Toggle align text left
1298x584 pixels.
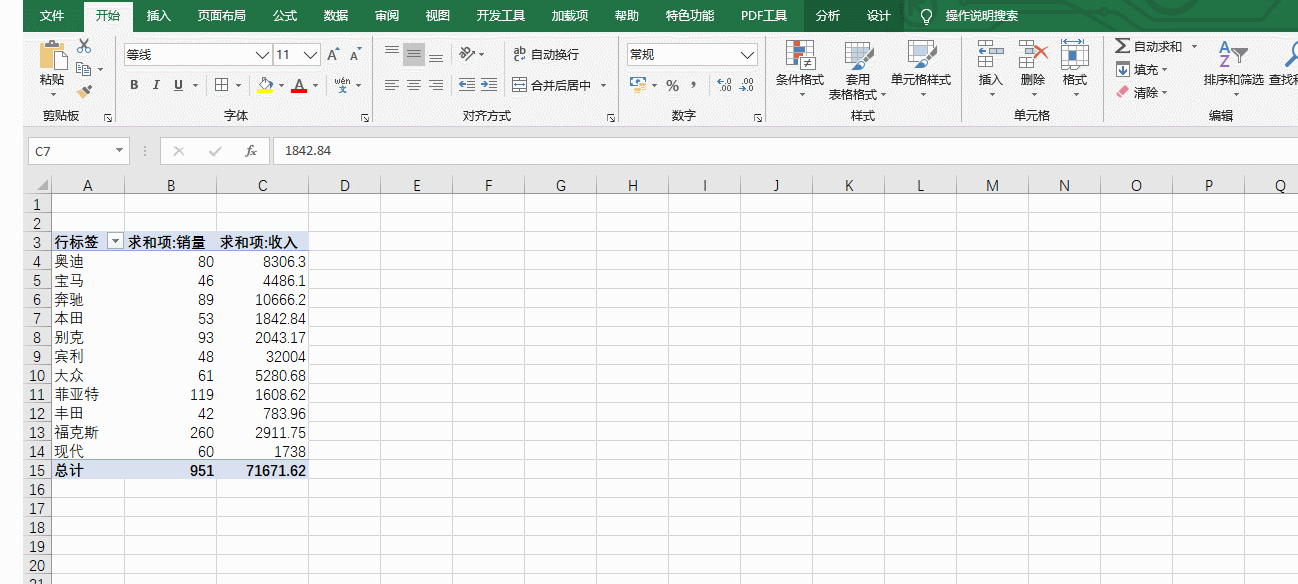tap(392, 86)
